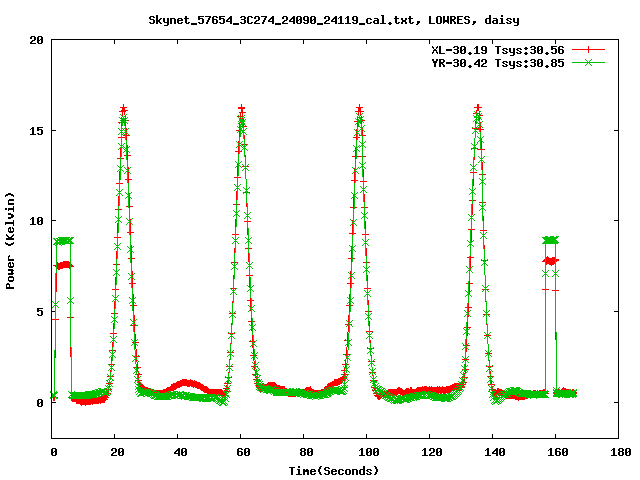Click the x-axis tick label 60

pyautogui.click(x=243, y=452)
